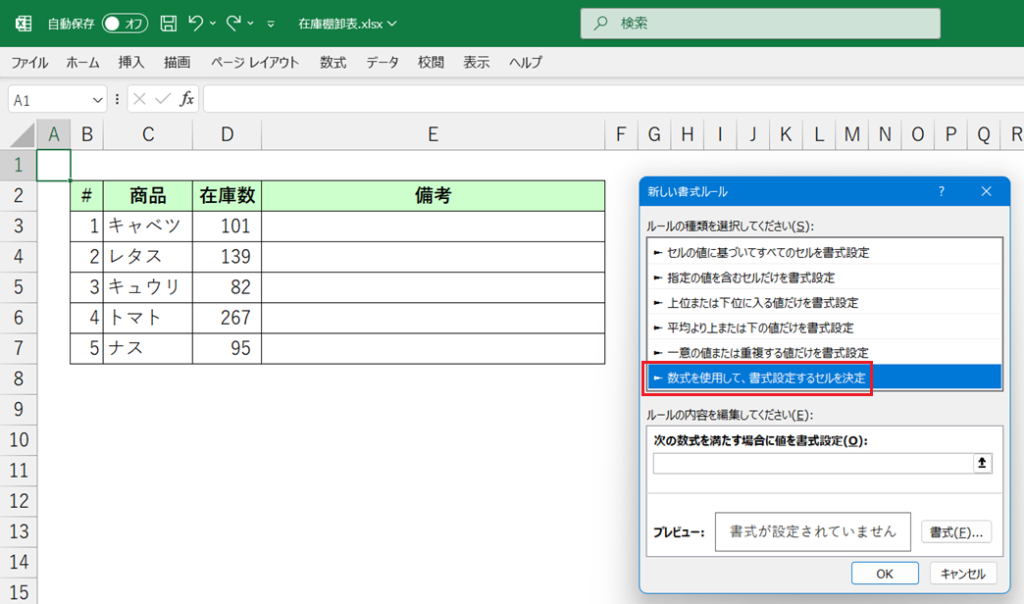Select column E header
This screenshot has height=604, width=1024.
tap(433, 135)
